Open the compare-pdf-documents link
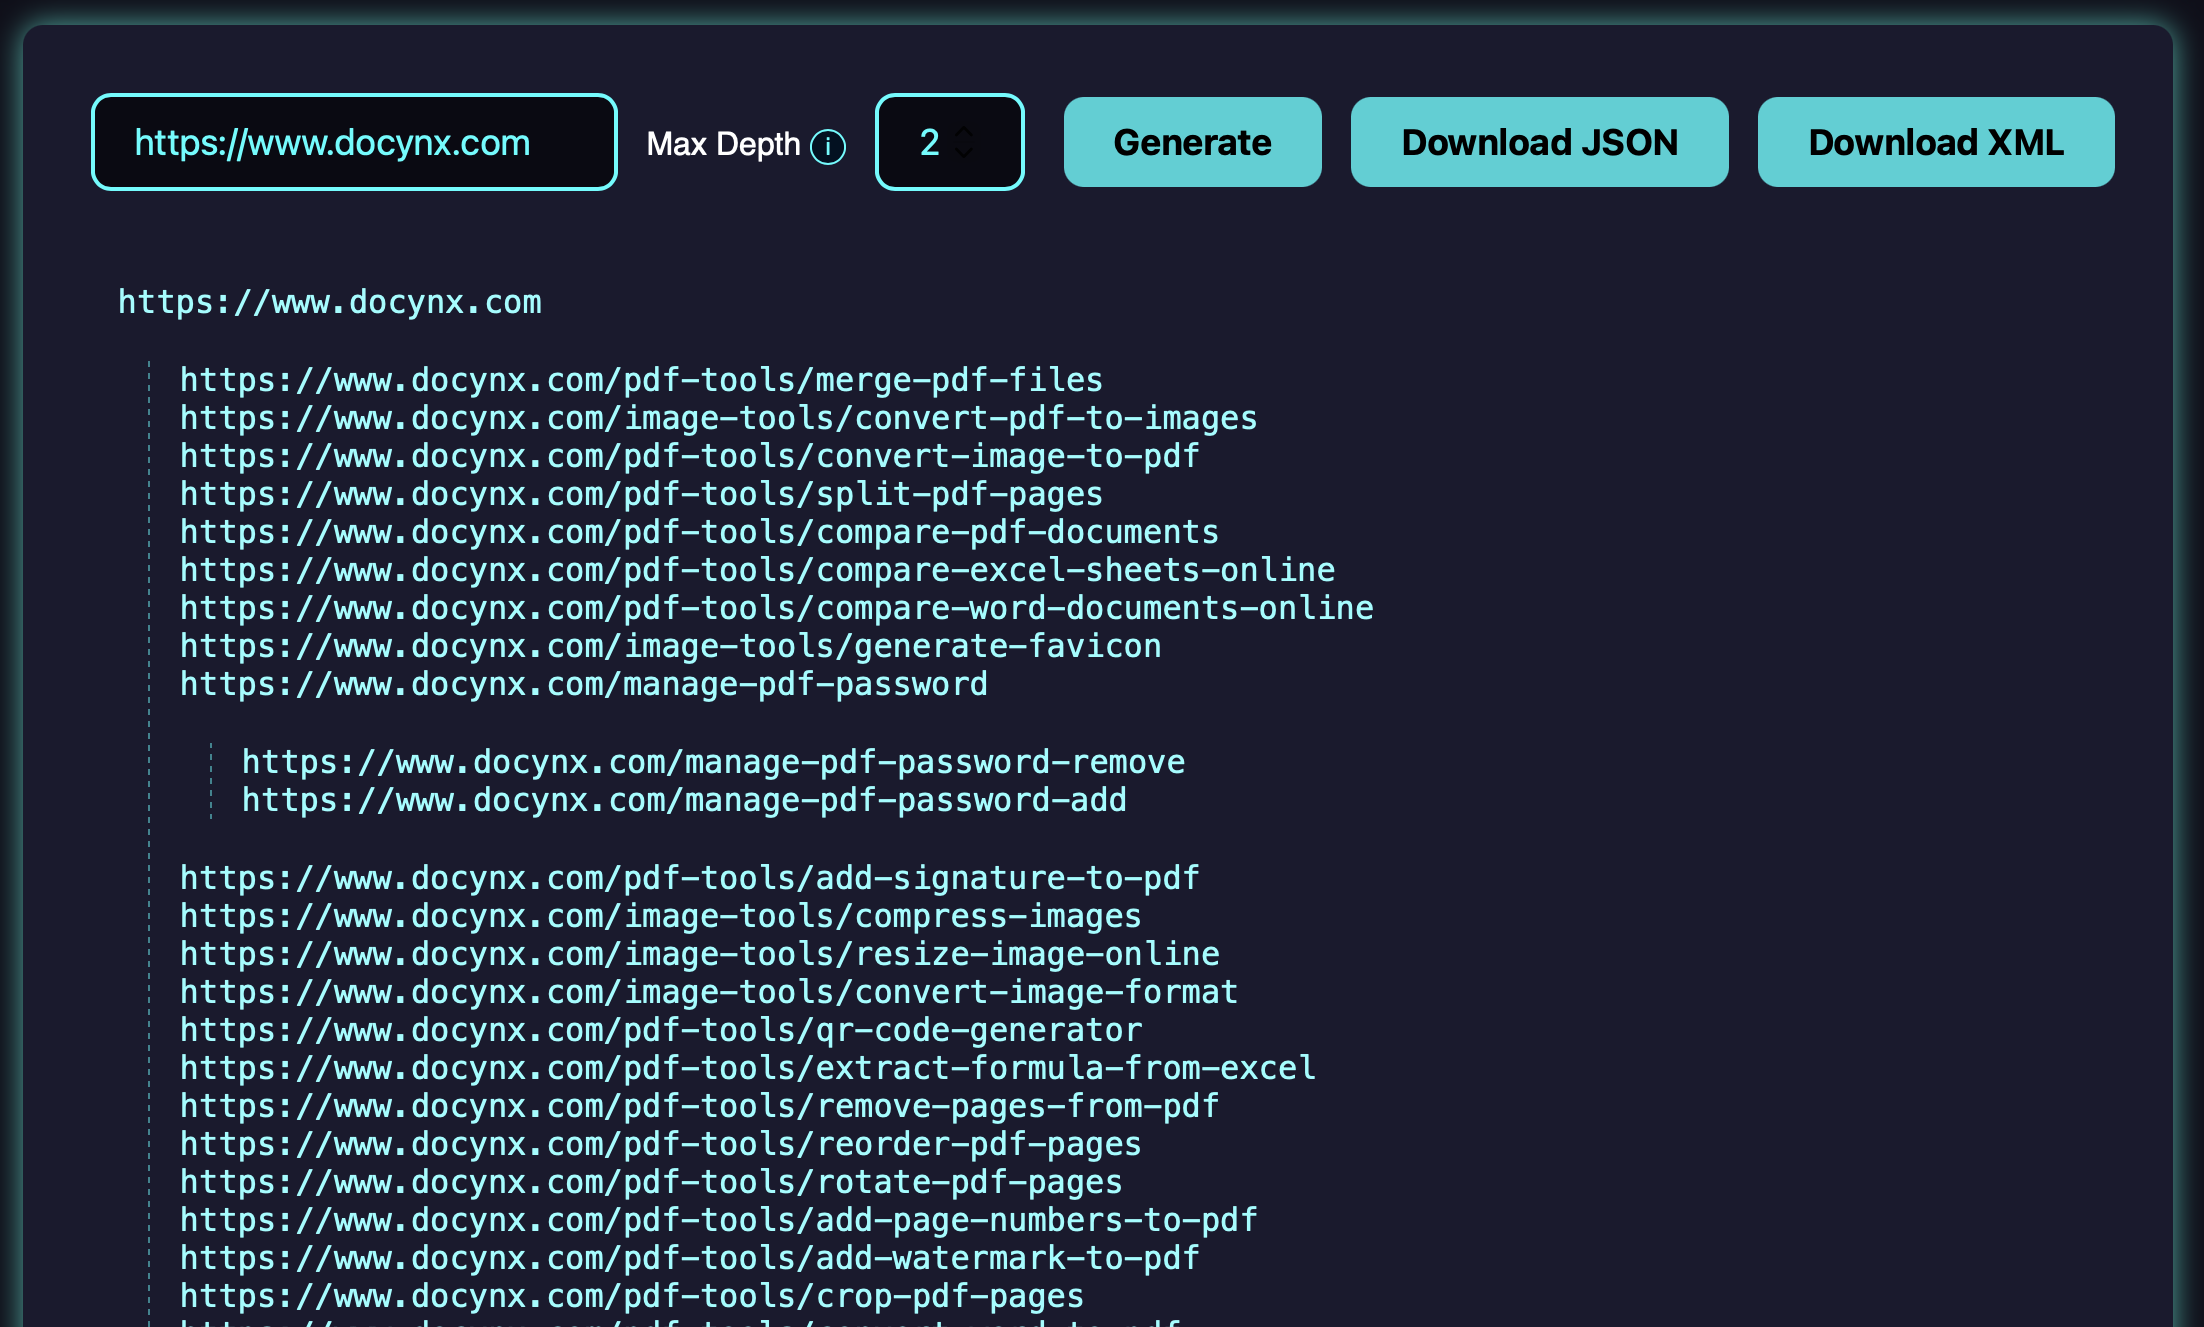This screenshot has height=1327, width=2204. click(699, 532)
